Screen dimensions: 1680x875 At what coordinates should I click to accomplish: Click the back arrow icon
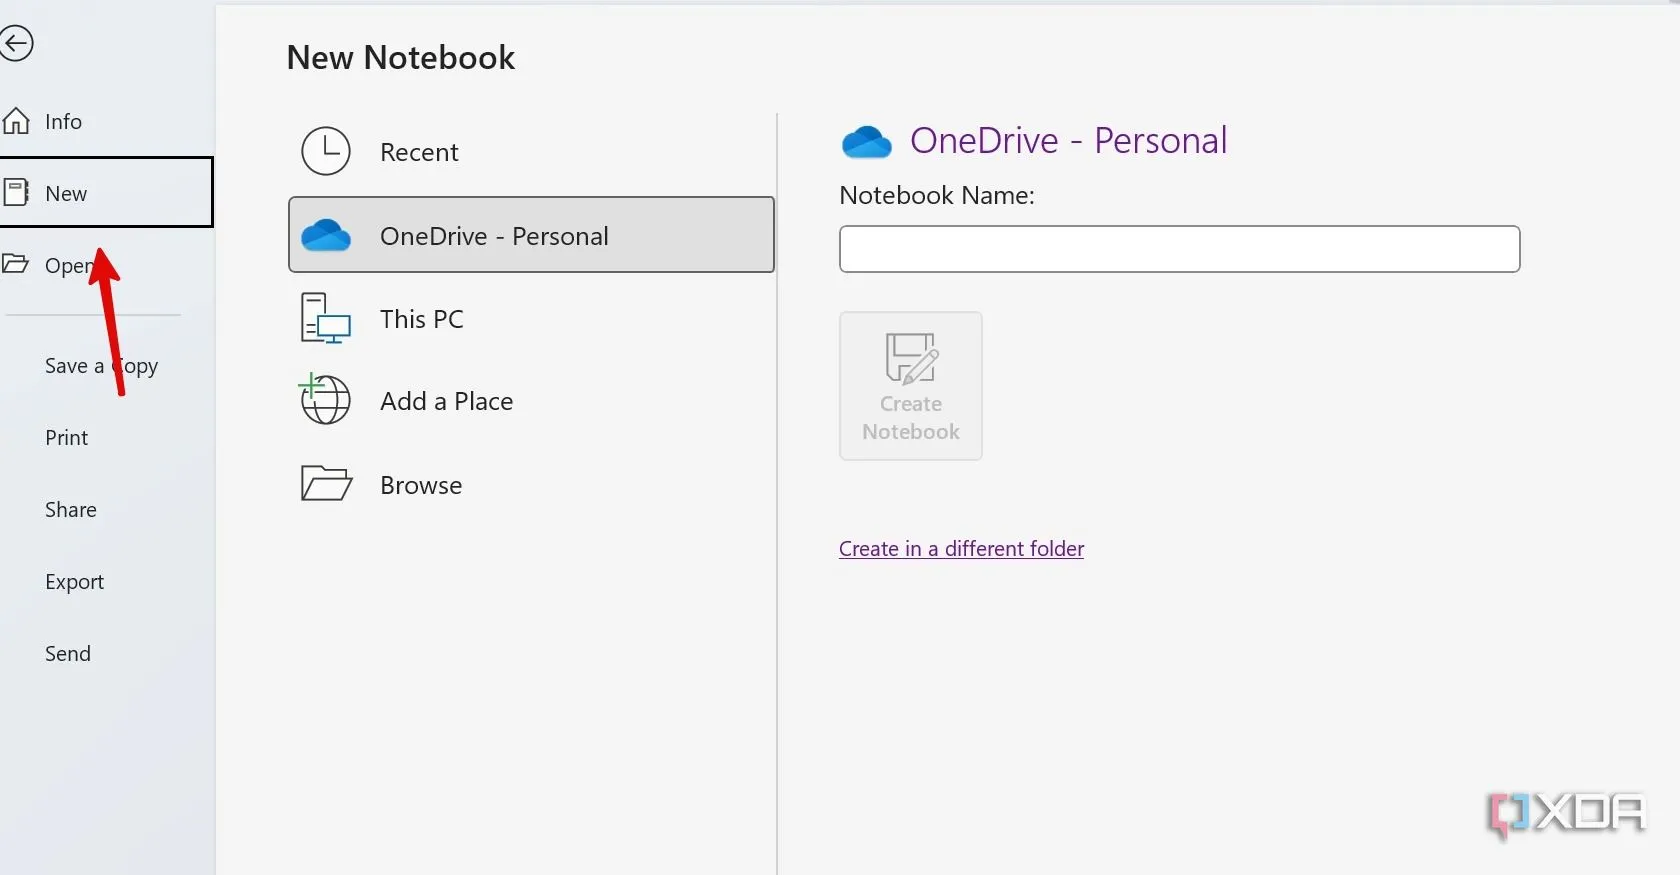tap(15, 43)
